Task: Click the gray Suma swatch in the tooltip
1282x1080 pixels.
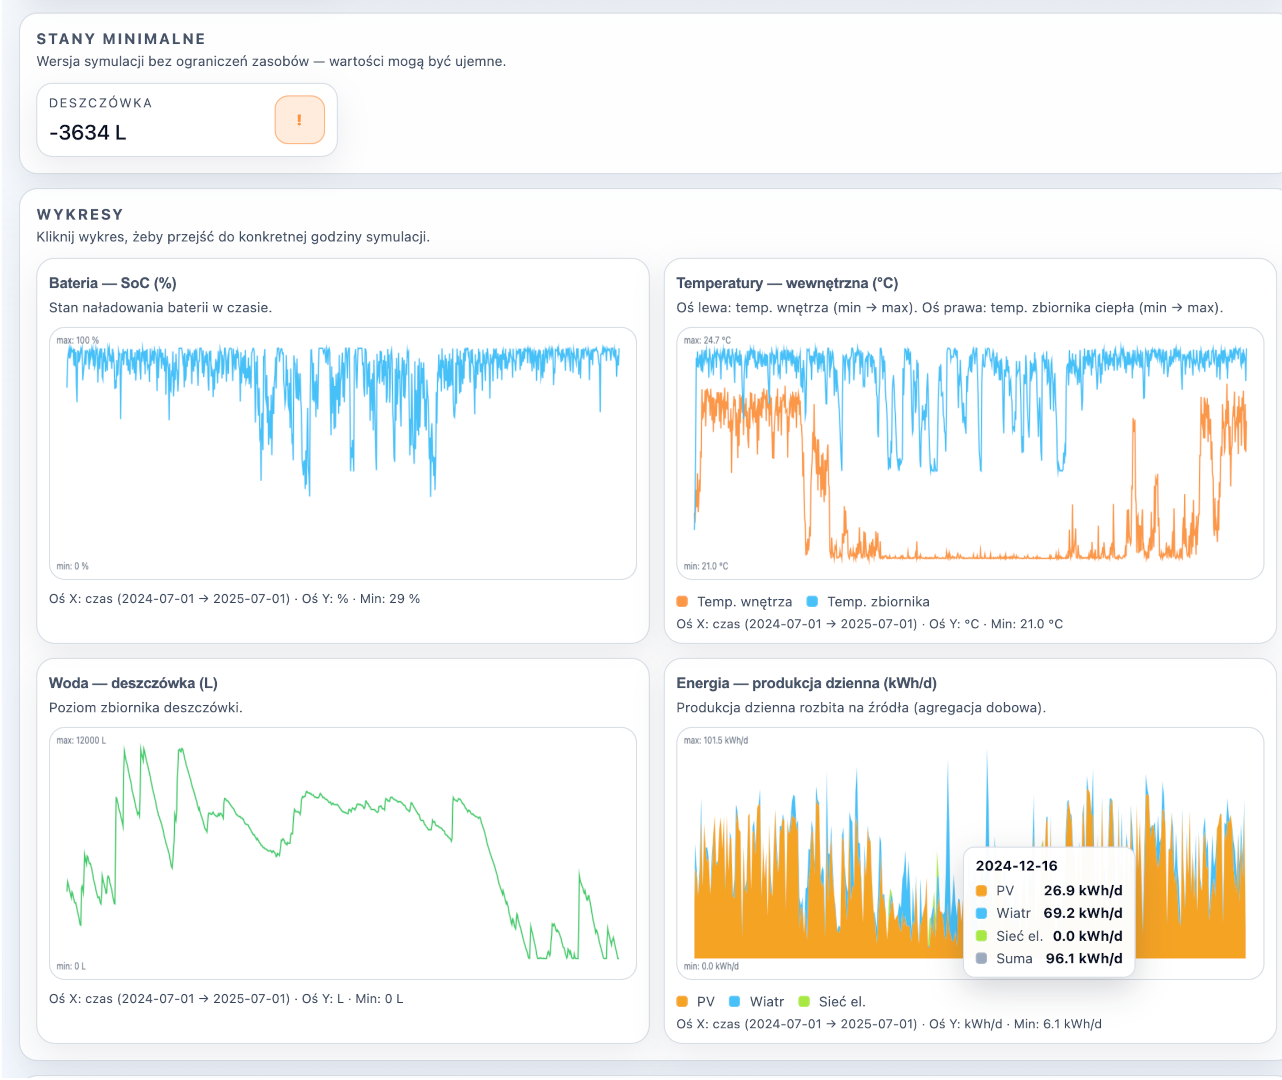Action: (x=982, y=958)
